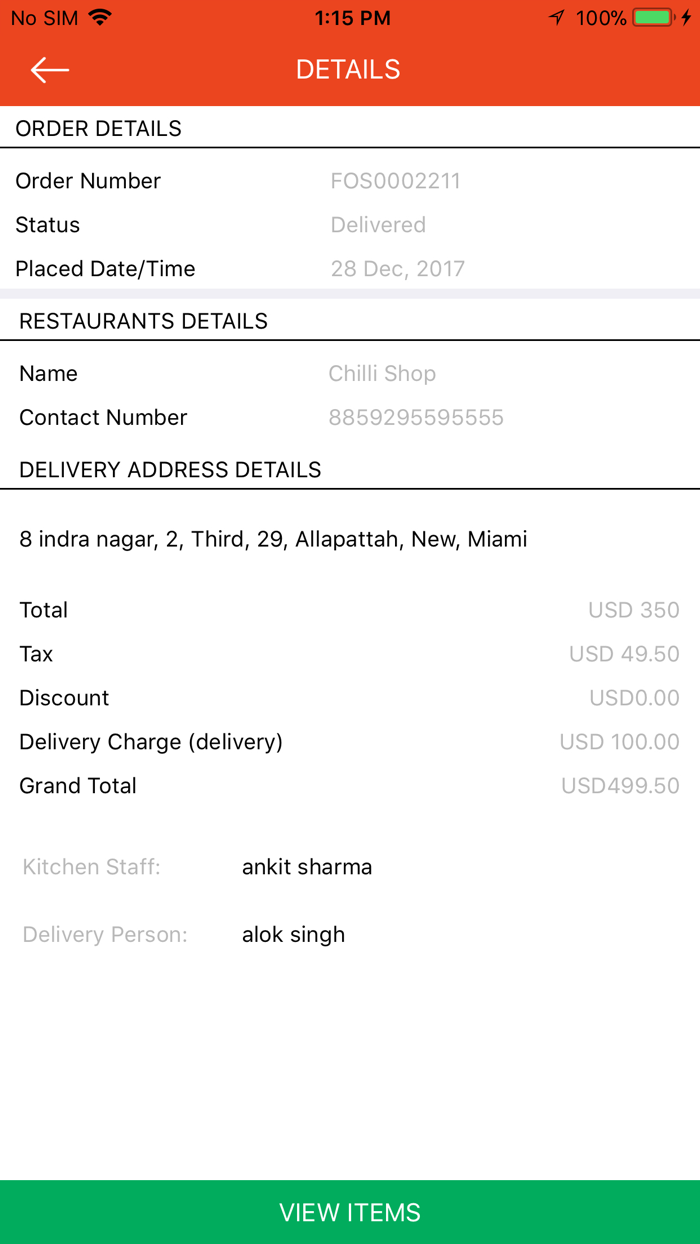Click the back arrow in the header

point(49,69)
